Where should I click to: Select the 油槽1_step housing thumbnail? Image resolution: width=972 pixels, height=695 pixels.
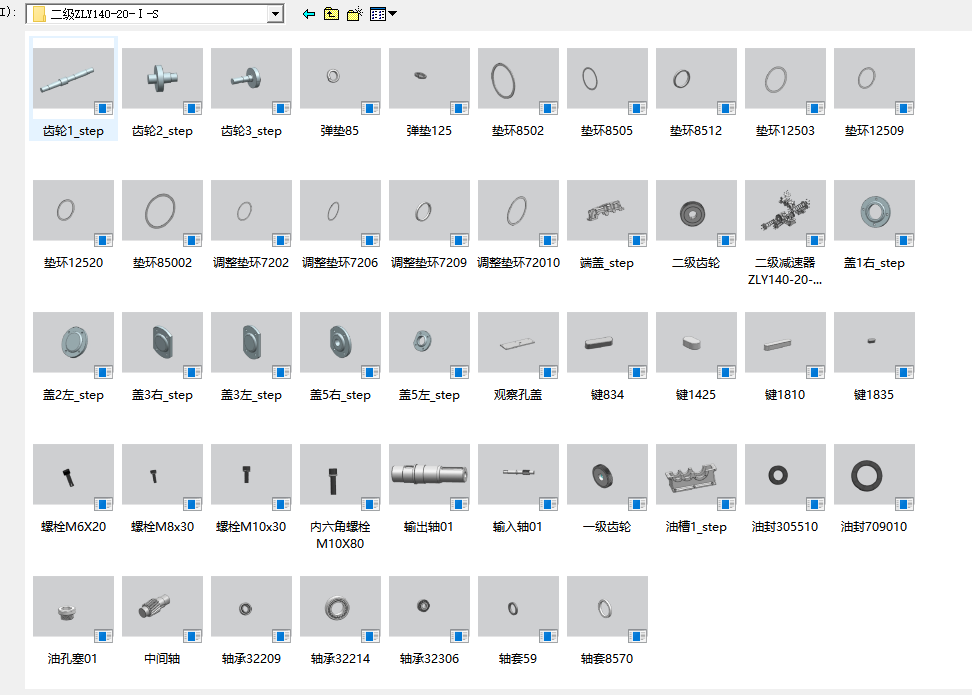point(696,478)
